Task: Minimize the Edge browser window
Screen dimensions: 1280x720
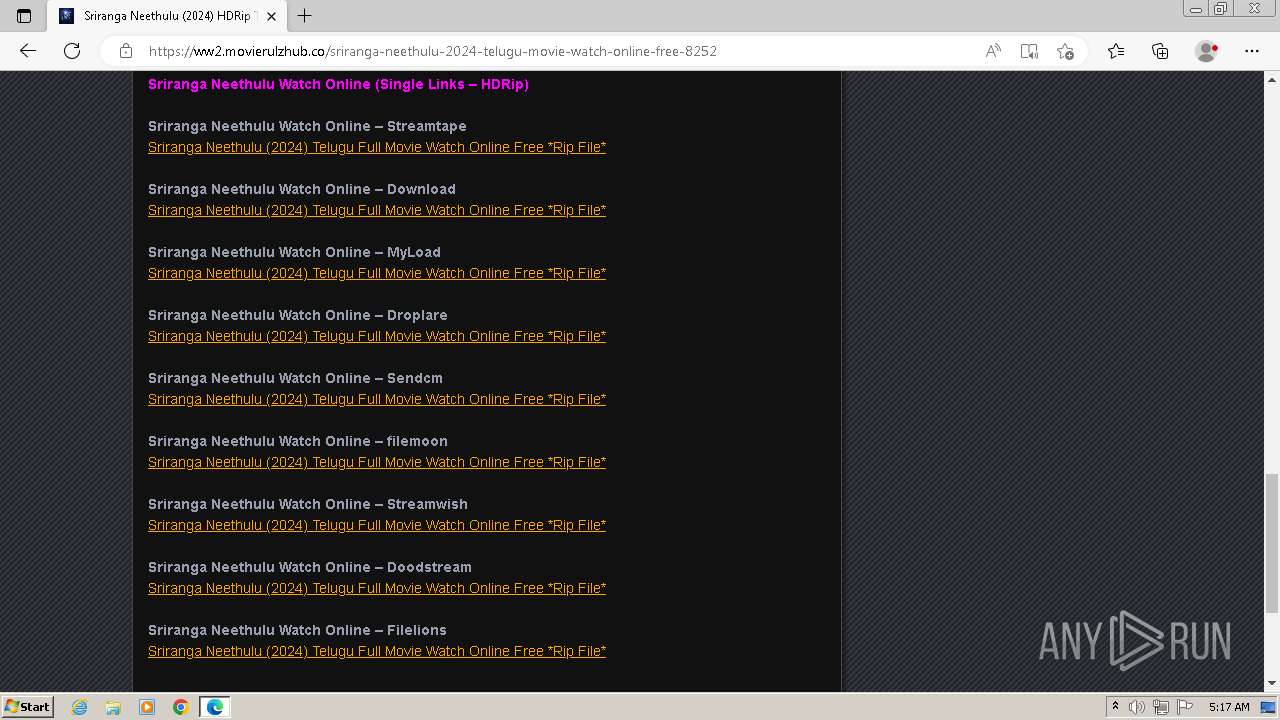Action: tap(1196, 9)
